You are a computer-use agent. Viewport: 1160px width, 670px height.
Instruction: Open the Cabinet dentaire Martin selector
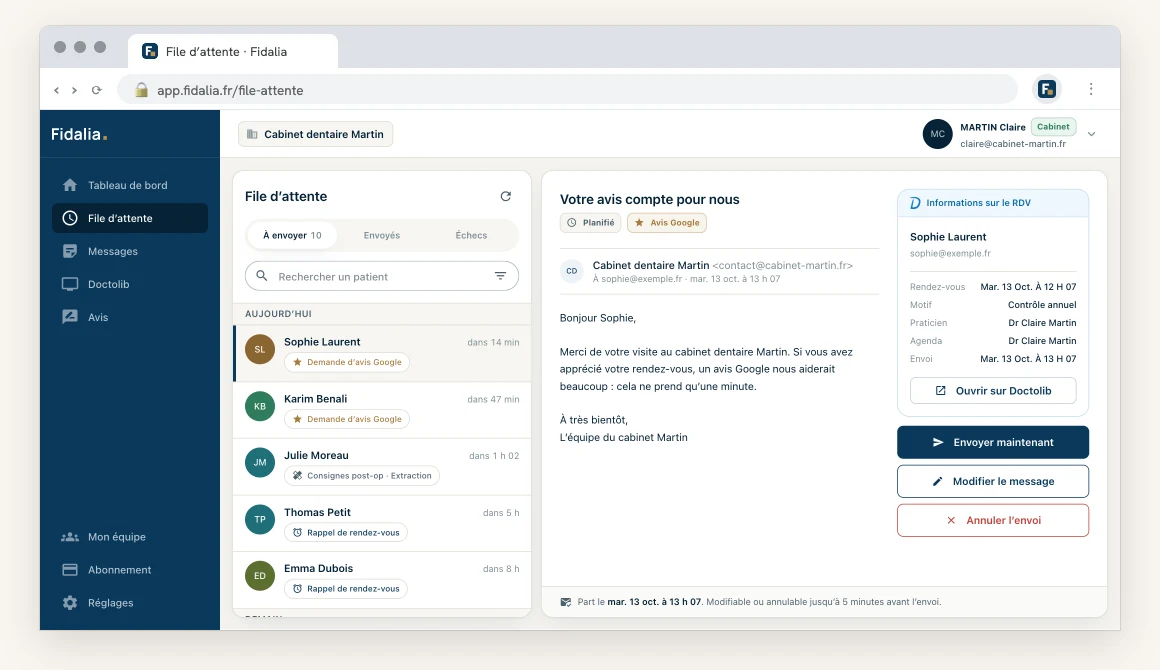coord(316,134)
